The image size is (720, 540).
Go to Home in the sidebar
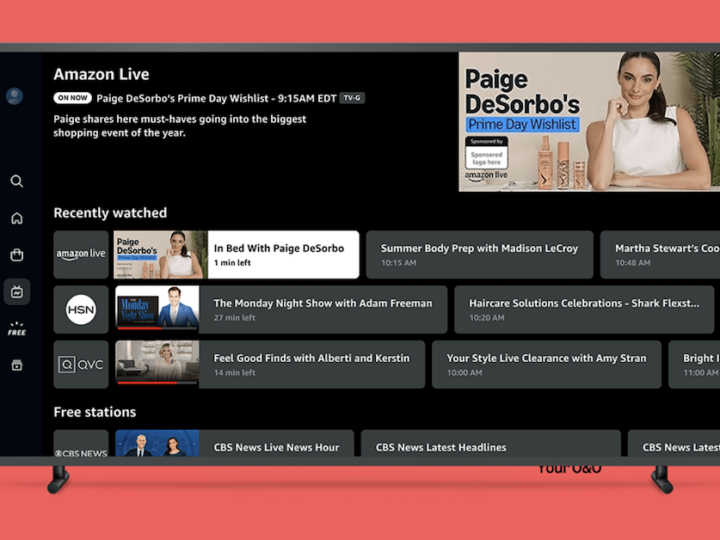pyautogui.click(x=17, y=218)
